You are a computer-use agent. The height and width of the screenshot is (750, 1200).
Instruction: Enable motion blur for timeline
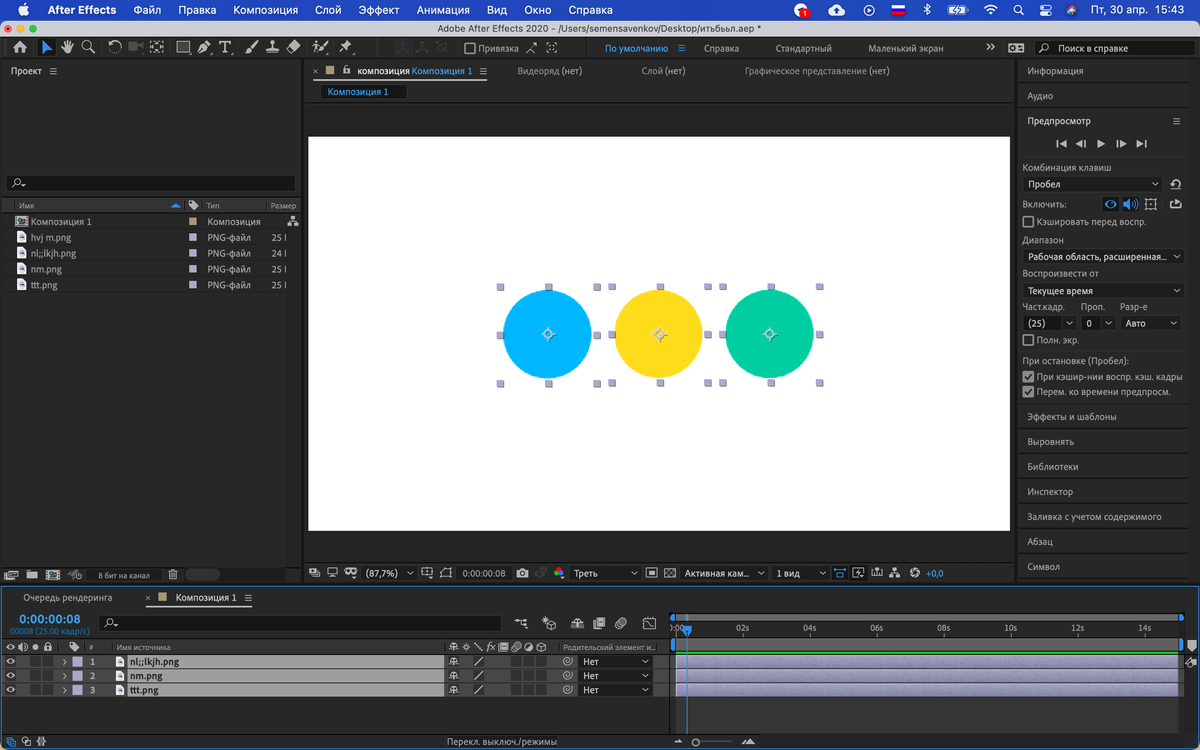point(621,623)
